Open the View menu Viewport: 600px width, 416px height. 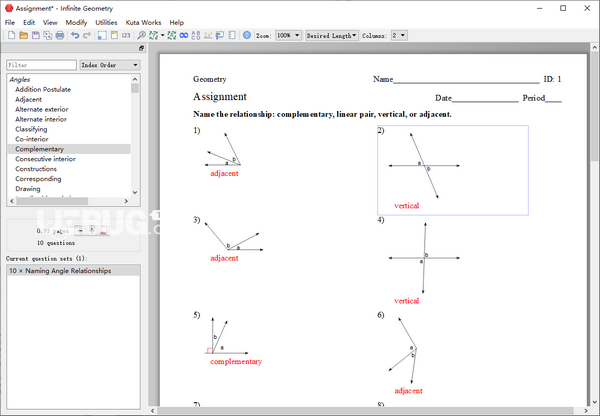click(x=50, y=23)
